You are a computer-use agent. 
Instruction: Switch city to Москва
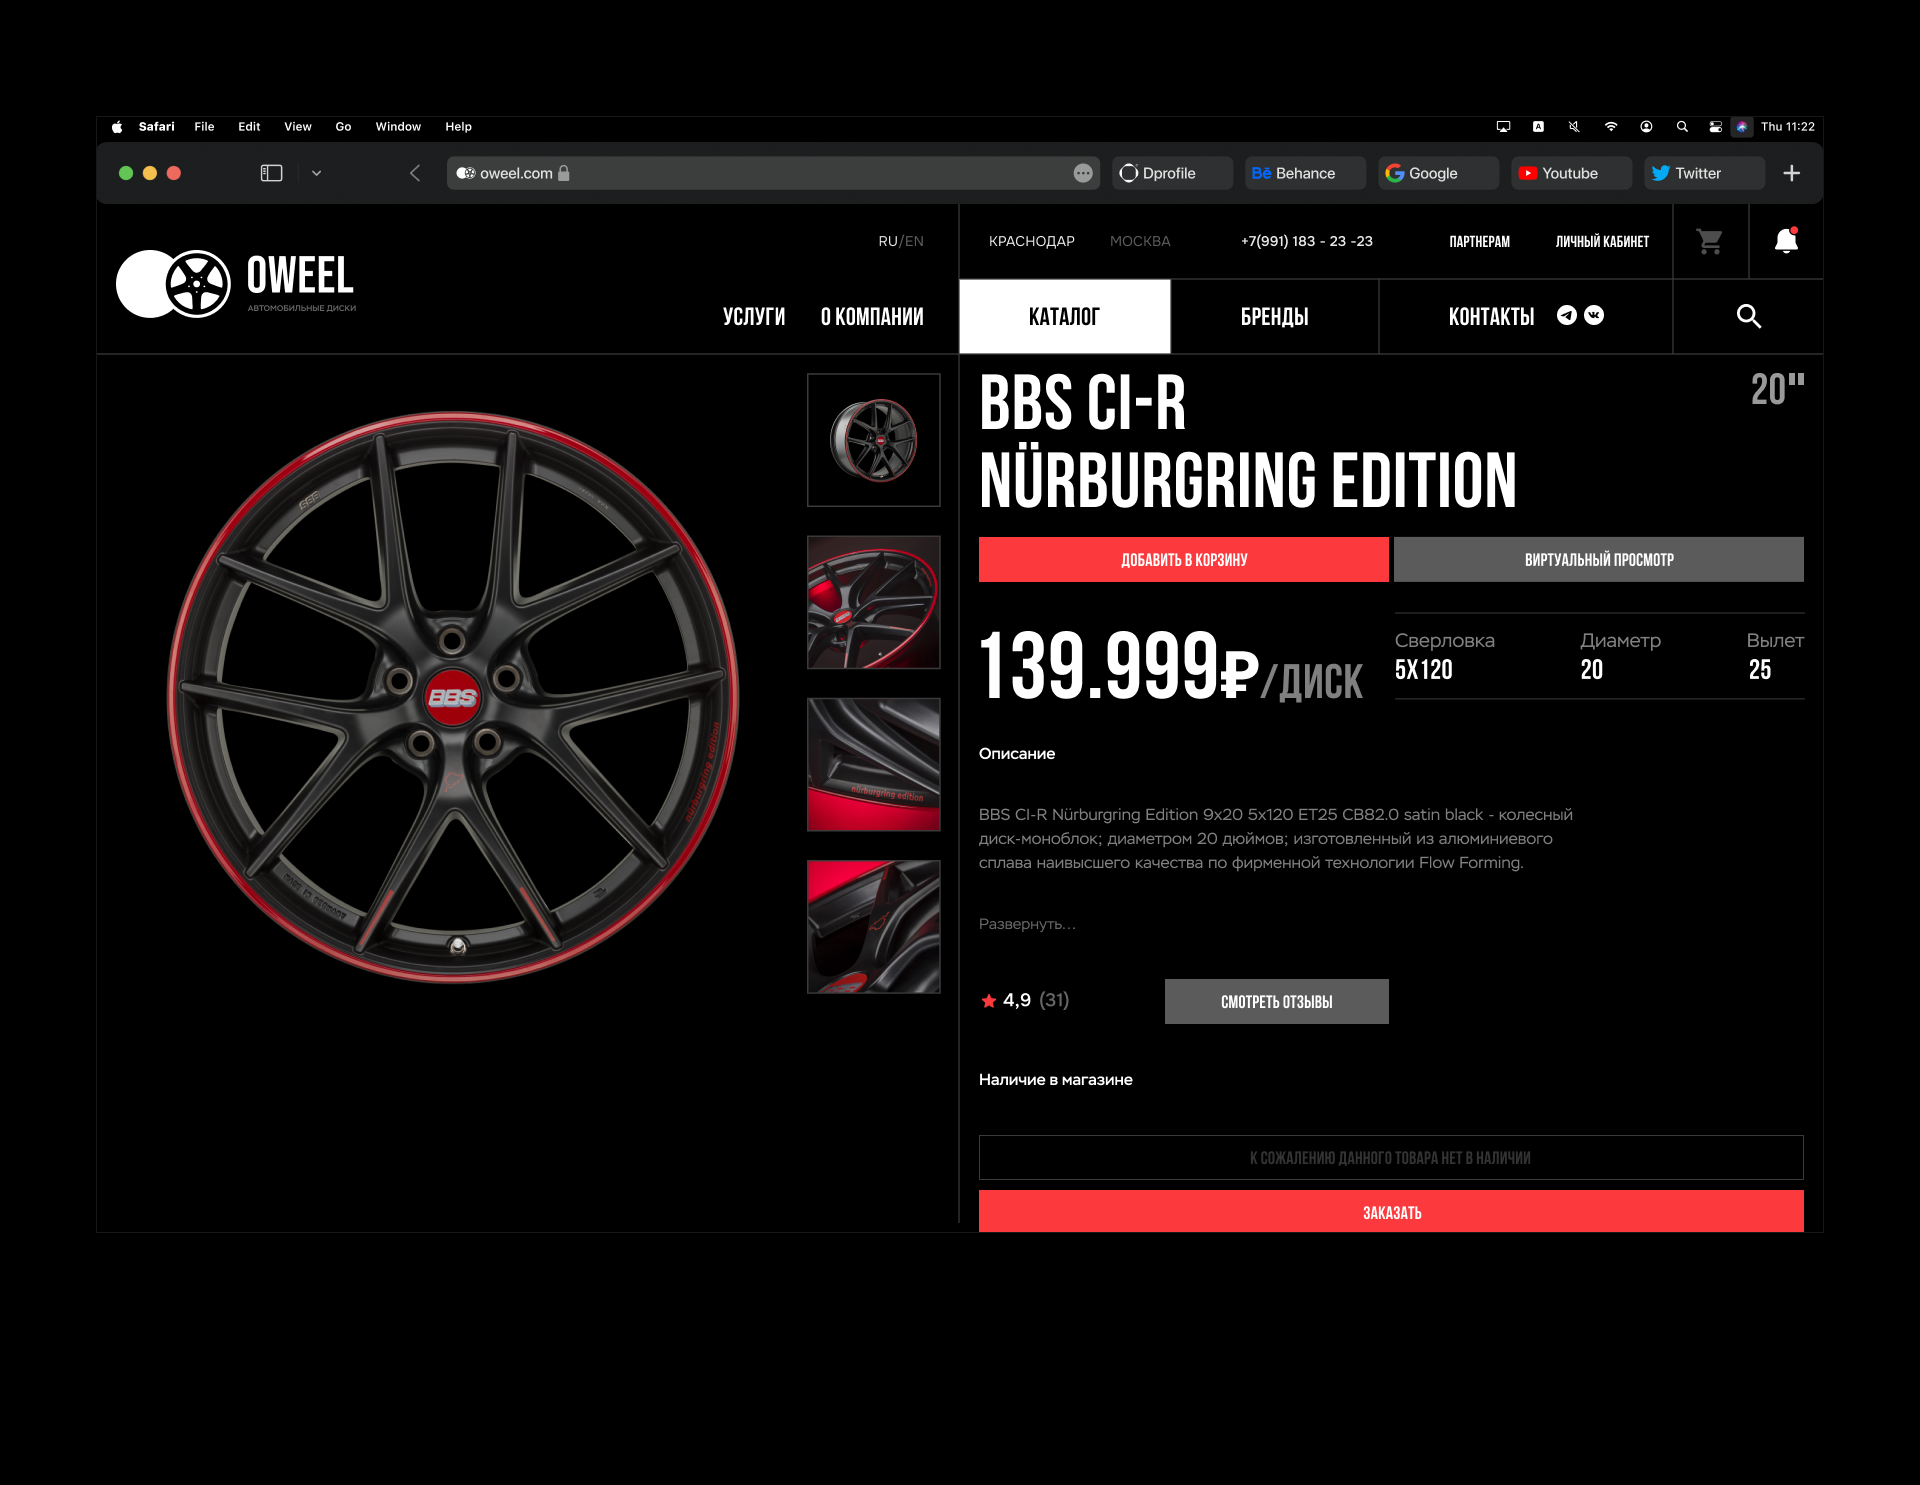click(x=1139, y=241)
